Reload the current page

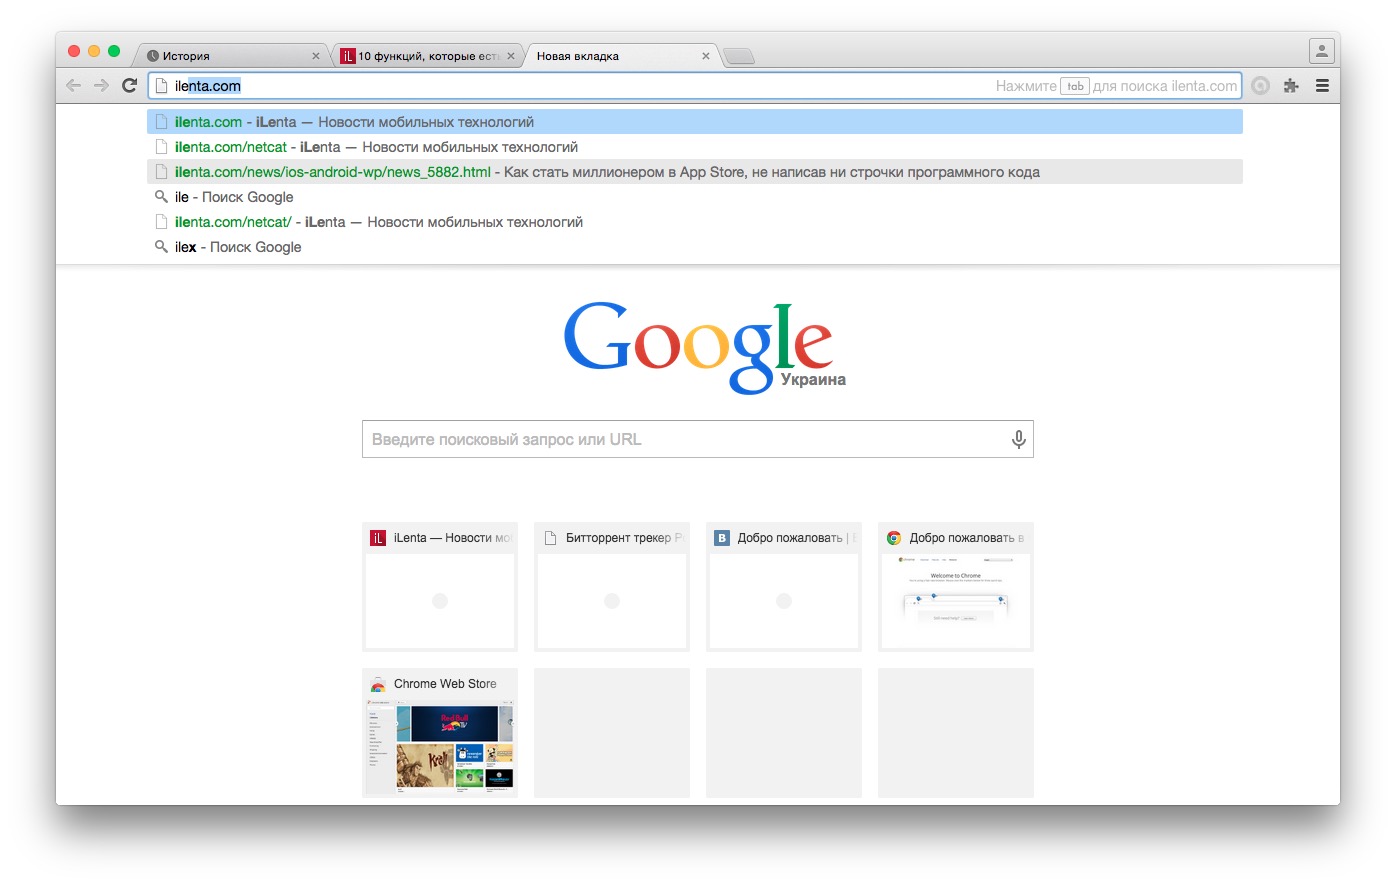point(129,86)
